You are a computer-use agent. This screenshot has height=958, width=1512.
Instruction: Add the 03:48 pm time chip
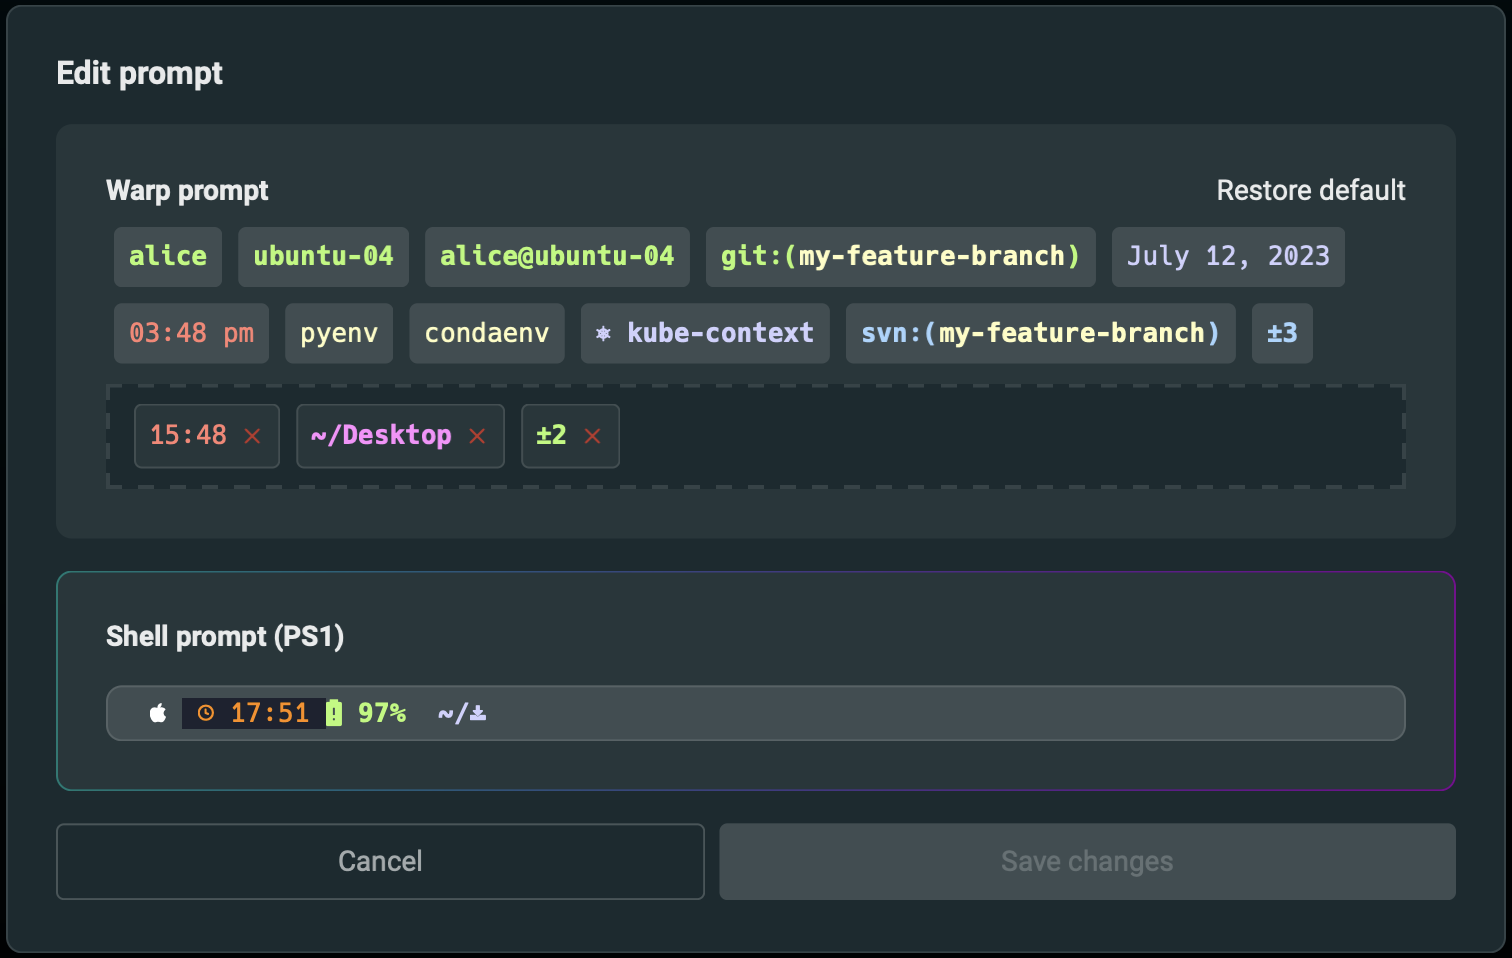(x=191, y=333)
